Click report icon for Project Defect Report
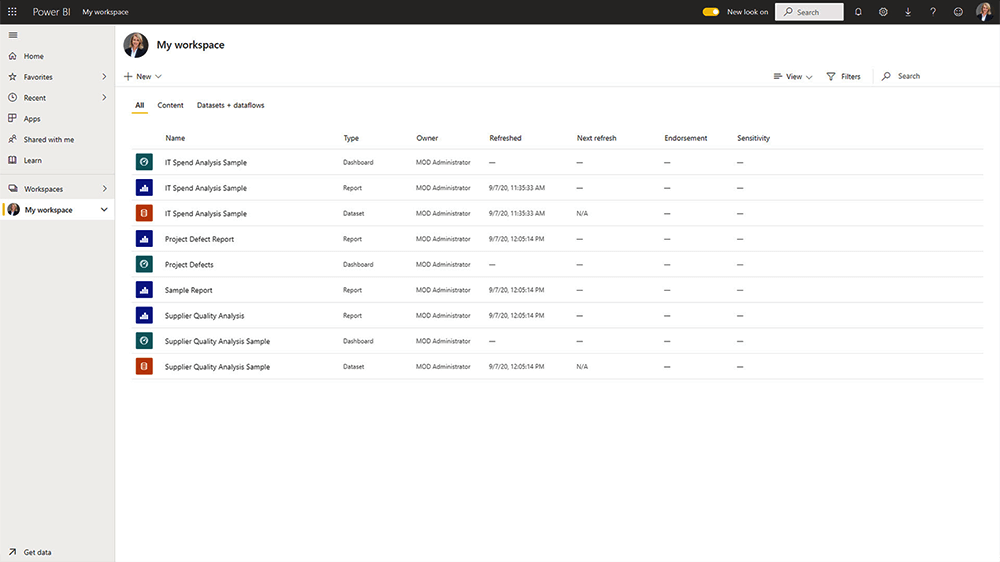Screen dimensions: 1000x562 coord(144,239)
